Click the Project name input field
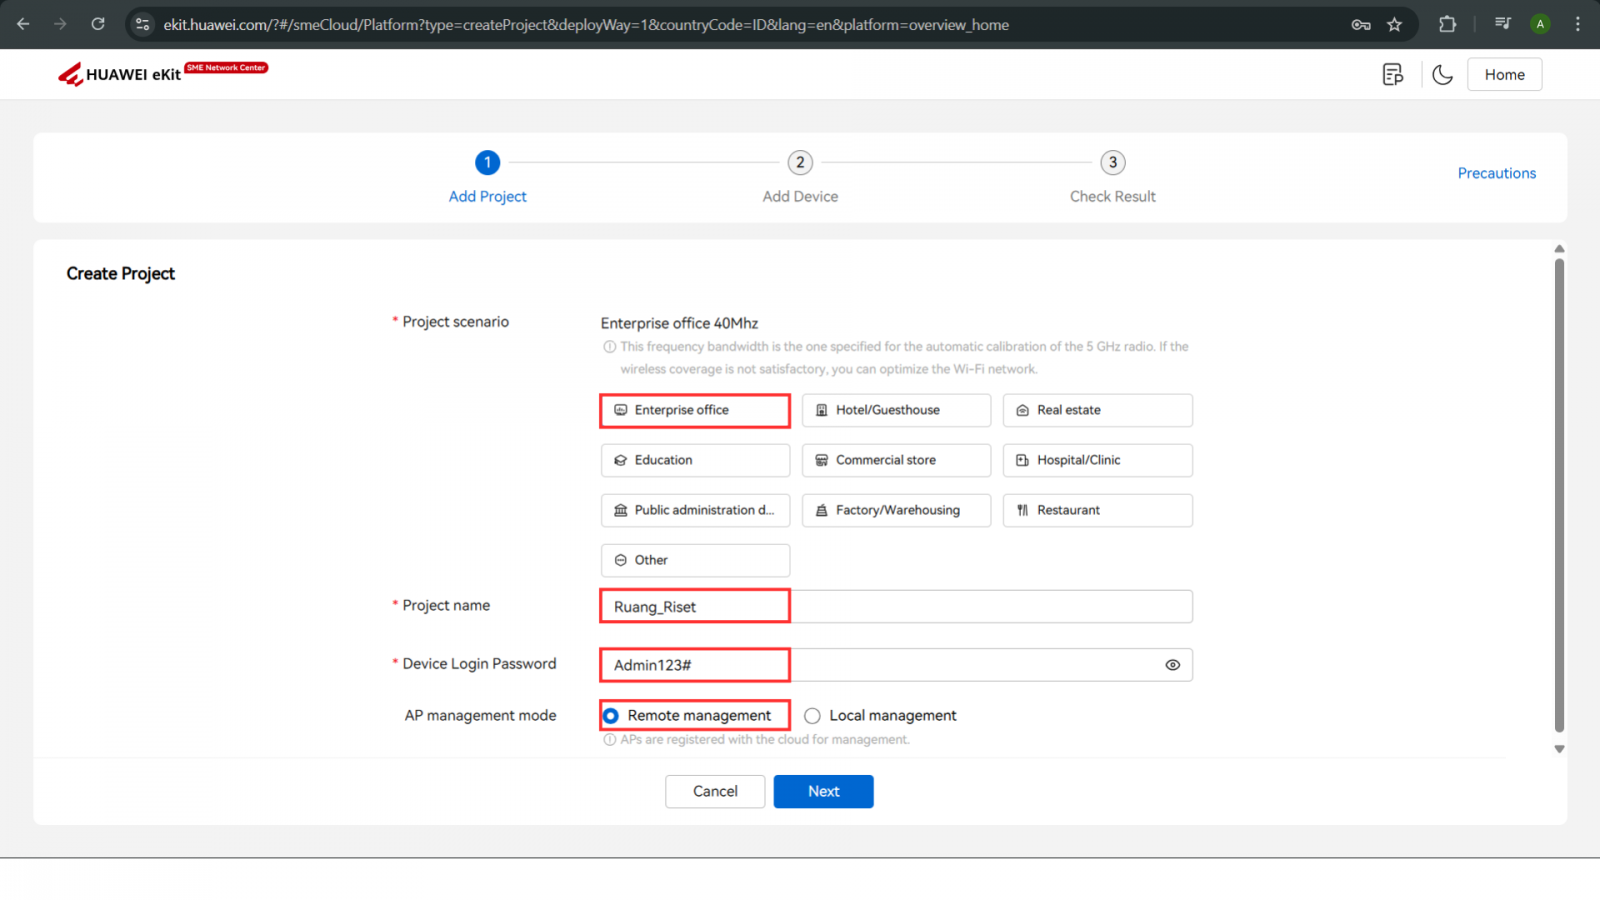 pyautogui.click(x=895, y=607)
